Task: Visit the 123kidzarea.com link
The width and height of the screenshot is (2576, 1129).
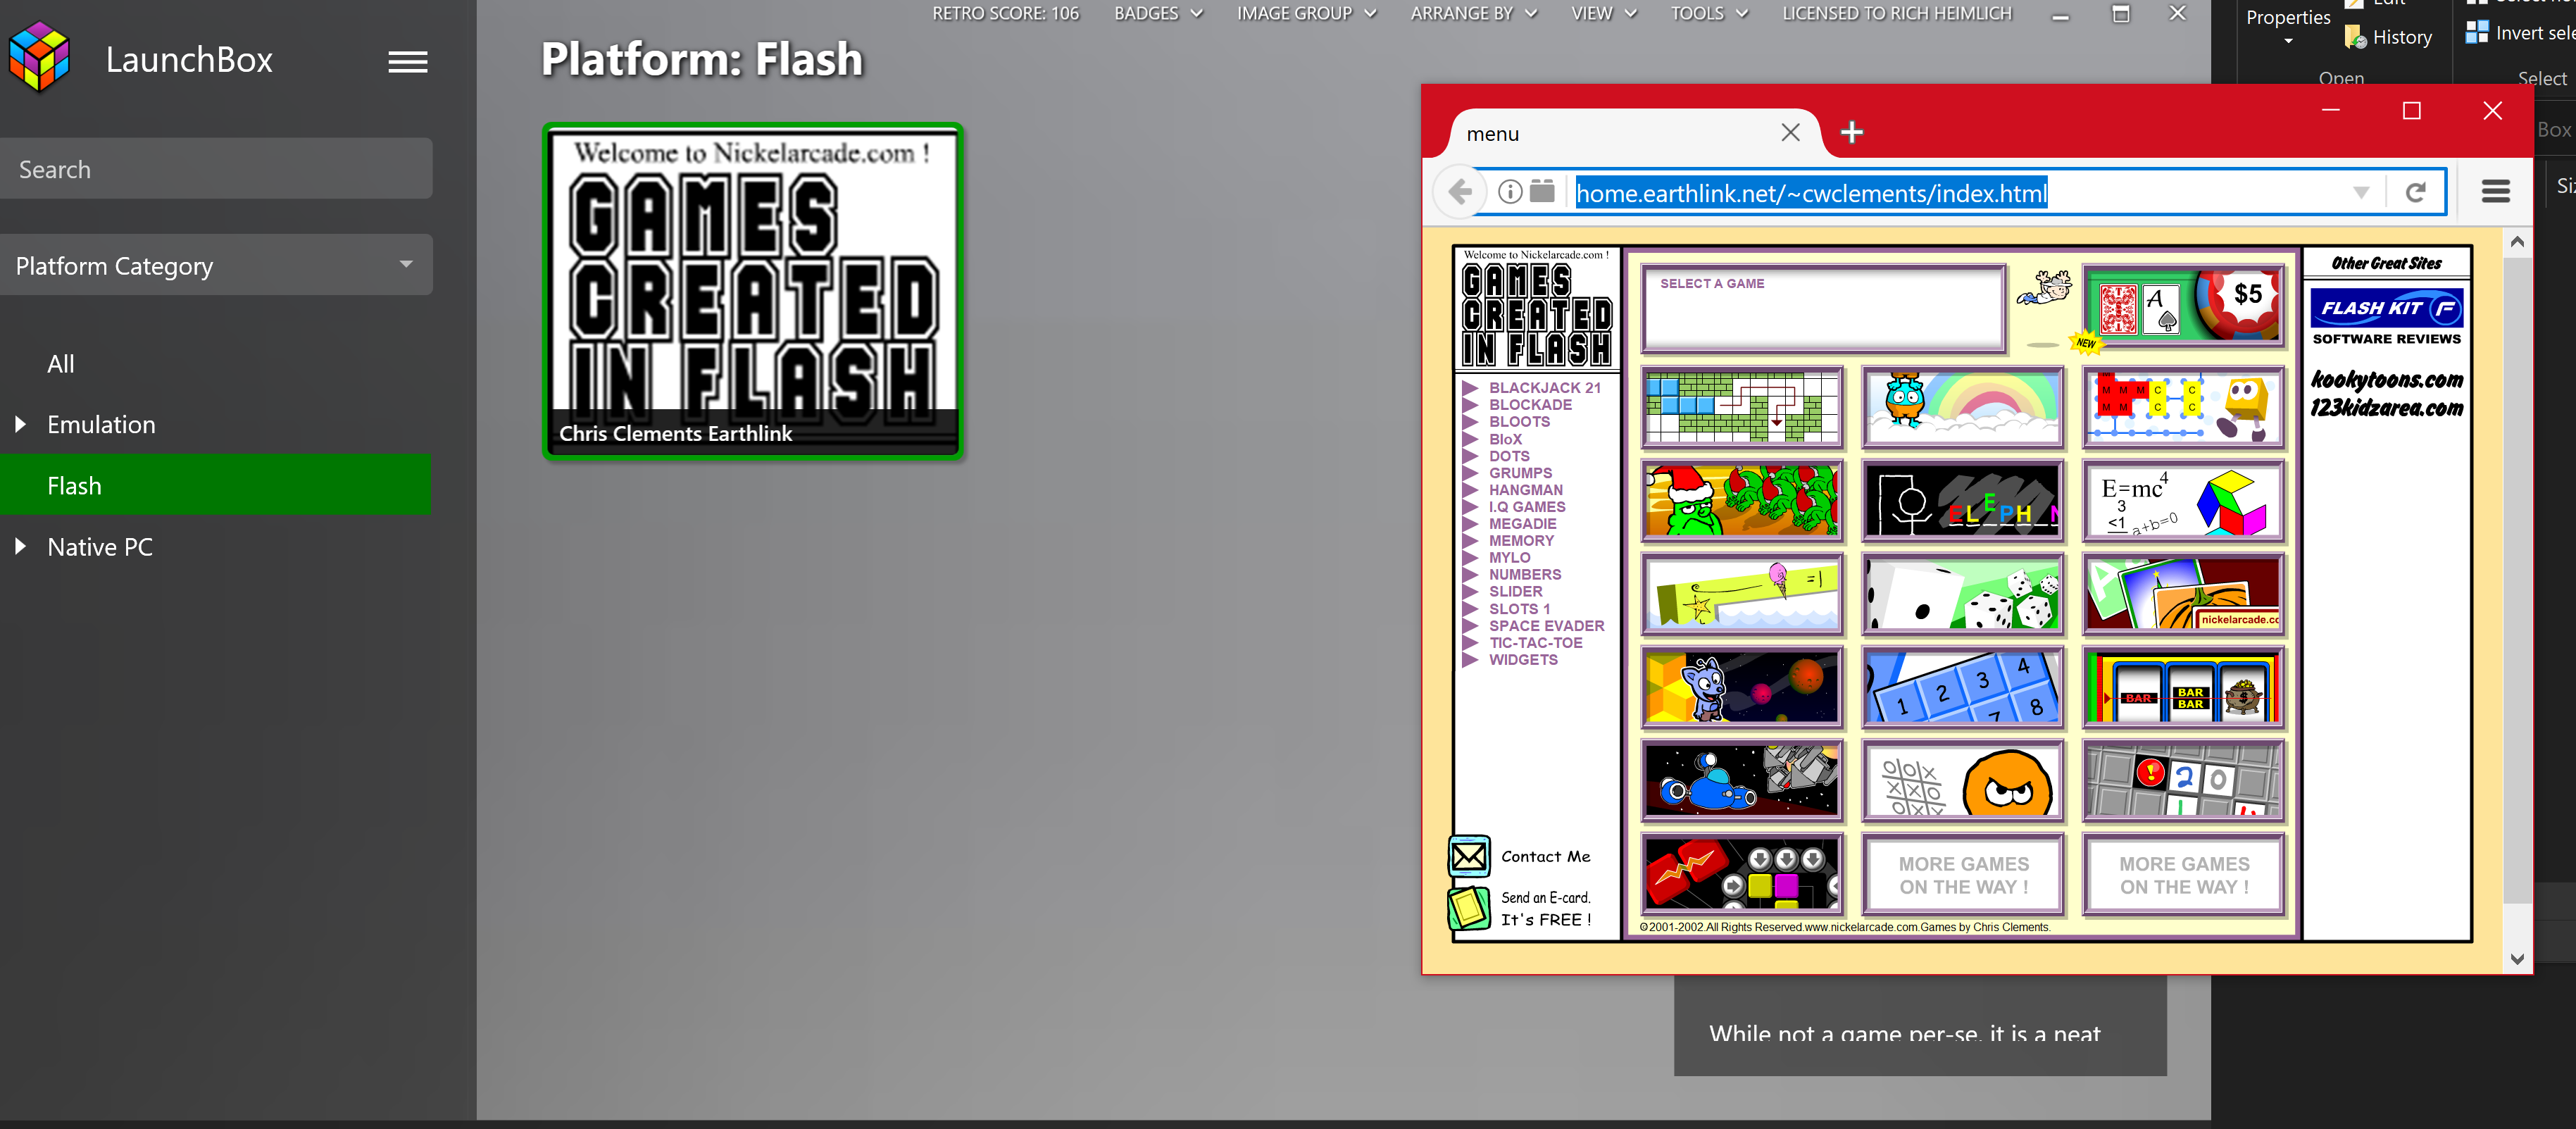Action: coord(2386,407)
